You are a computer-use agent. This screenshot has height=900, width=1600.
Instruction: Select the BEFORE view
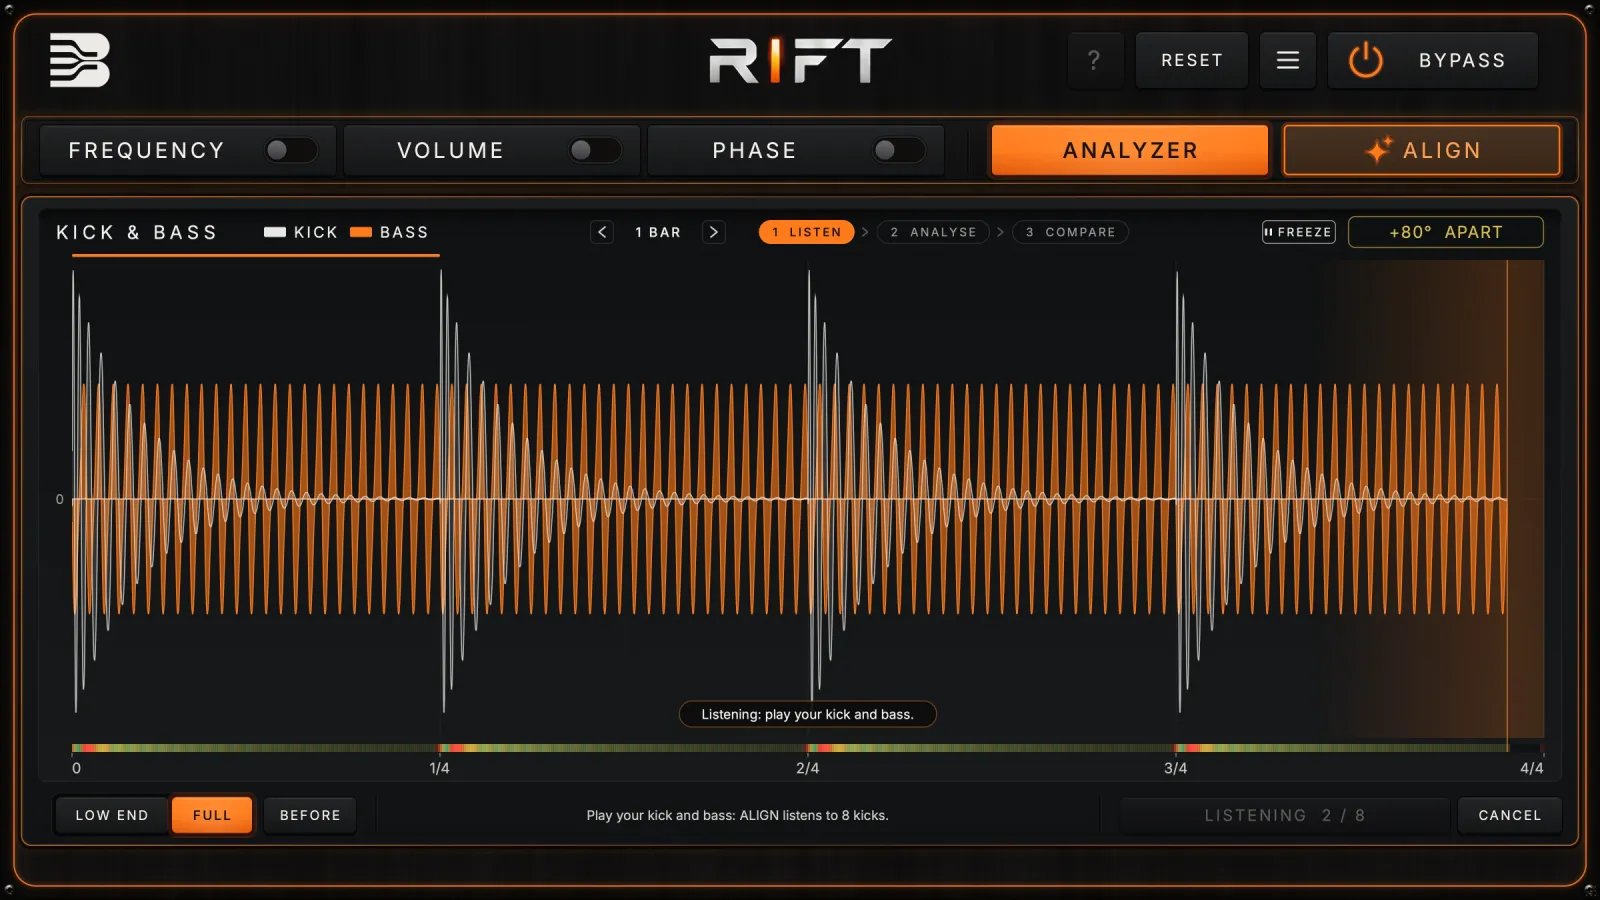click(310, 815)
